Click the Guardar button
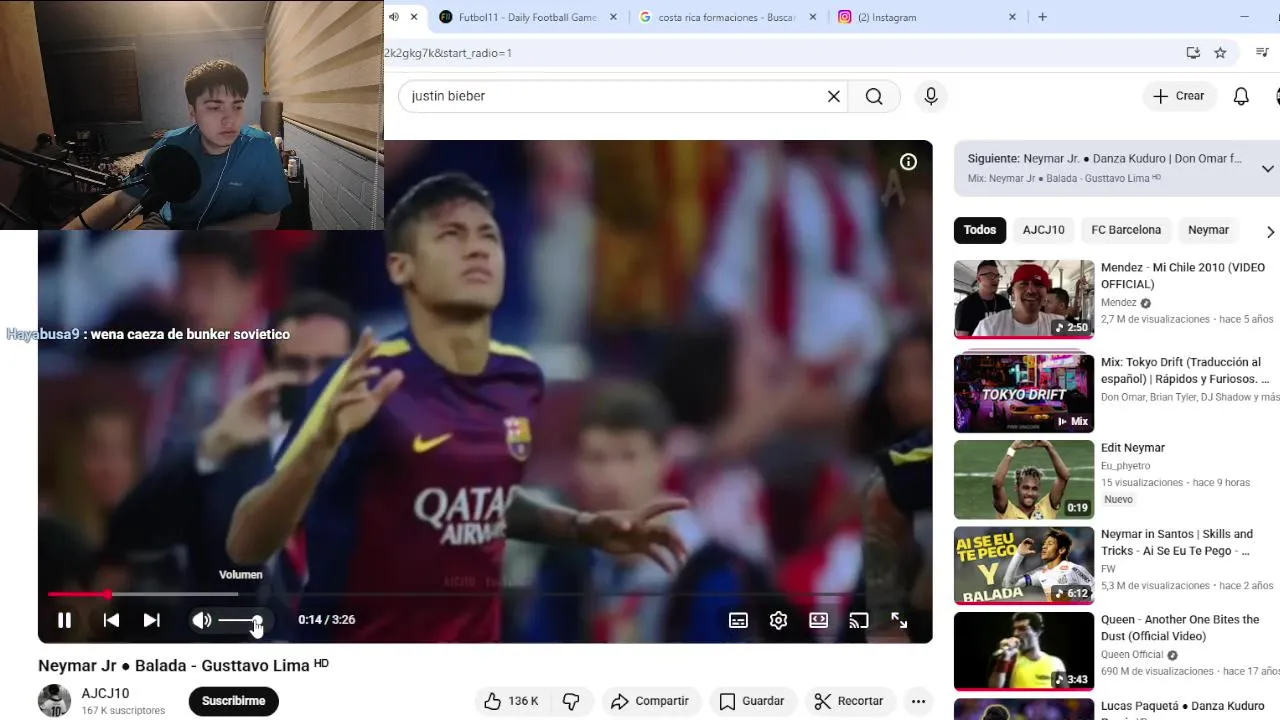Image resolution: width=1280 pixels, height=720 pixels. 752,701
